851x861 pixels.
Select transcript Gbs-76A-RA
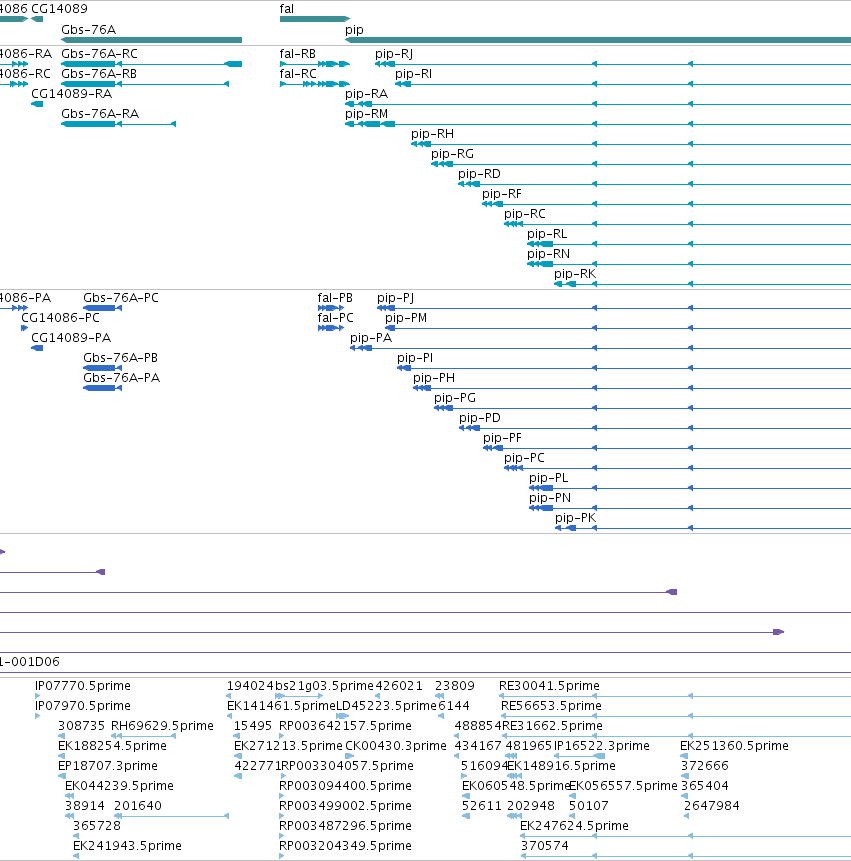(100, 114)
